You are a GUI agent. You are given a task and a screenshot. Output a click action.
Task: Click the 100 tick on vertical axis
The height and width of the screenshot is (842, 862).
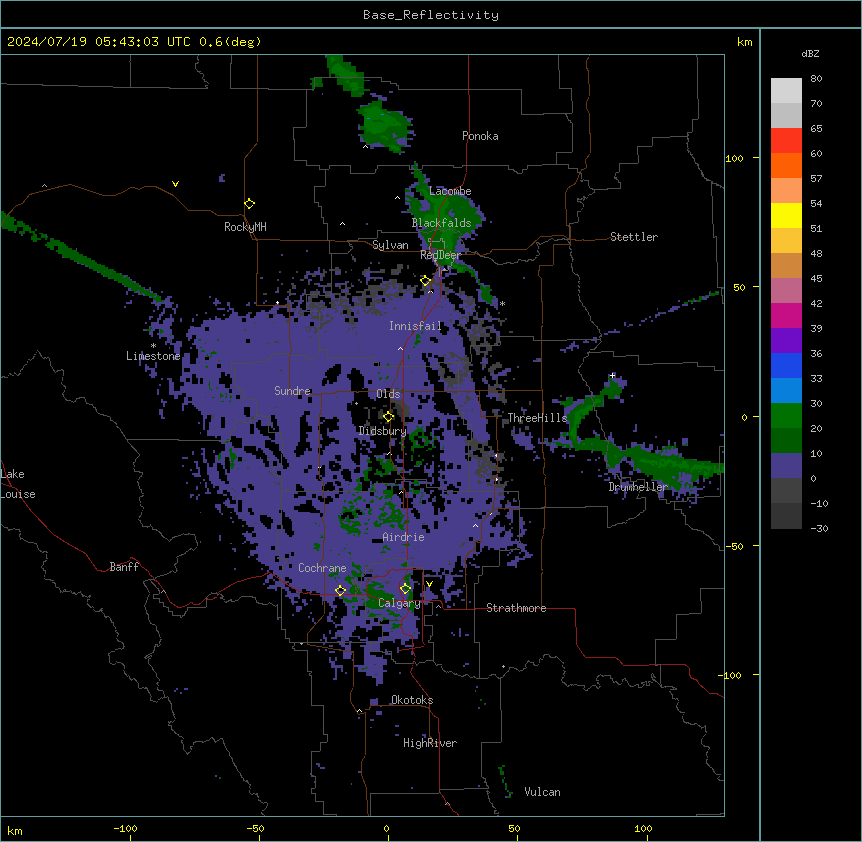click(x=734, y=158)
